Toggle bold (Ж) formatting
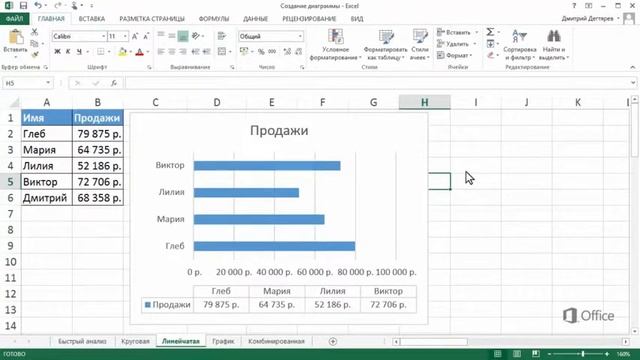640x360 pixels. click(x=57, y=51)
